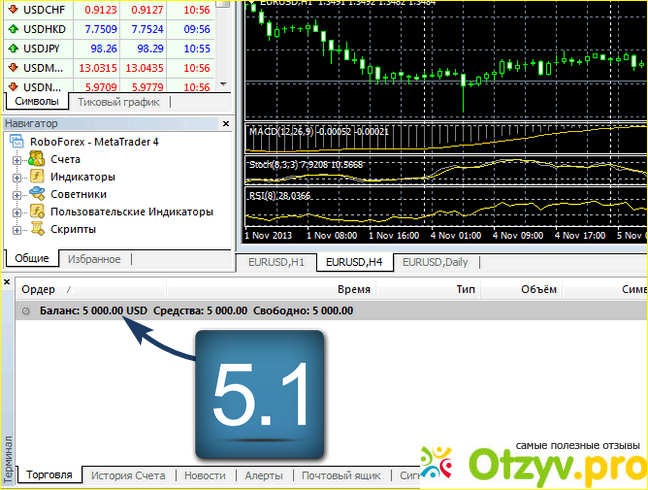Image resolution: width=648 pixels, height=490 pixels.
Task: Expand the Скрипты tree node
Action: [x=17, y=230]
